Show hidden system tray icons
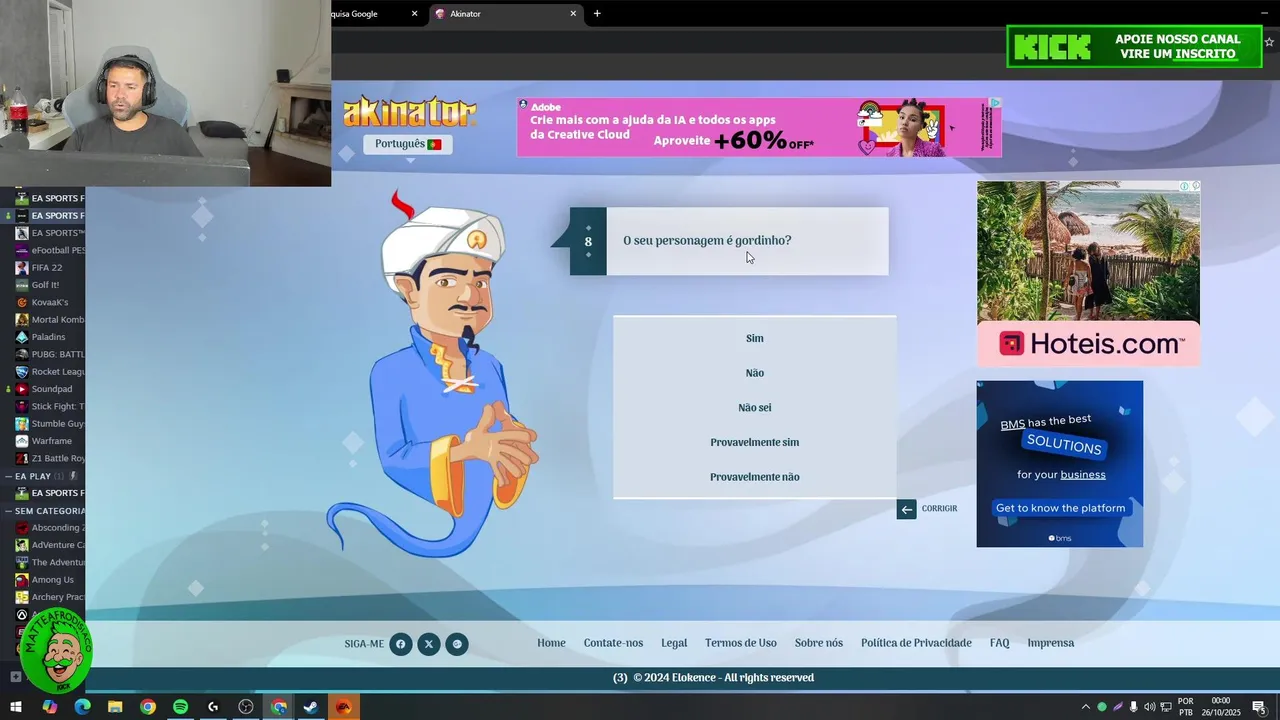 coord(1086,707)
